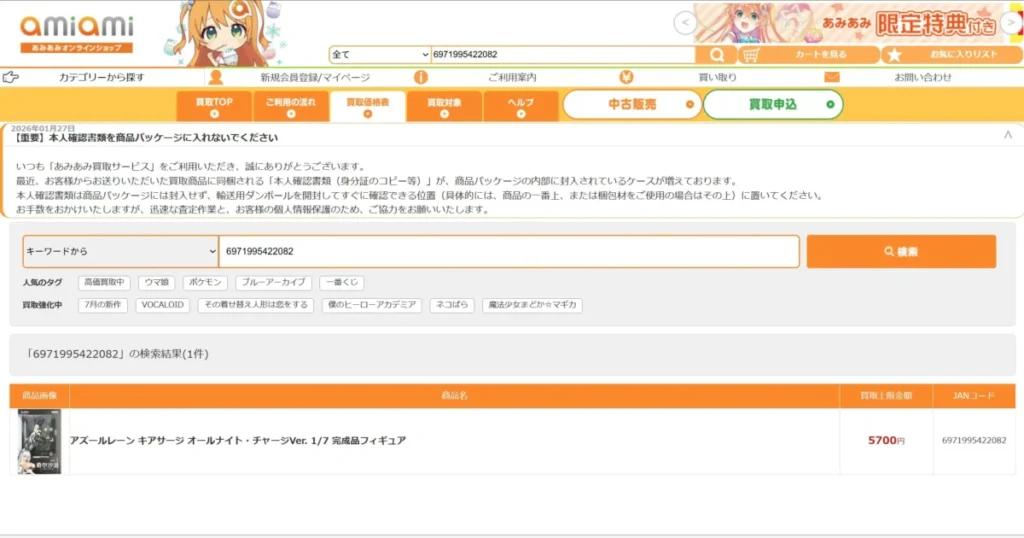Click the envelope contact icon
This screenshot has width=1024, height=538.
click(831, 77)
